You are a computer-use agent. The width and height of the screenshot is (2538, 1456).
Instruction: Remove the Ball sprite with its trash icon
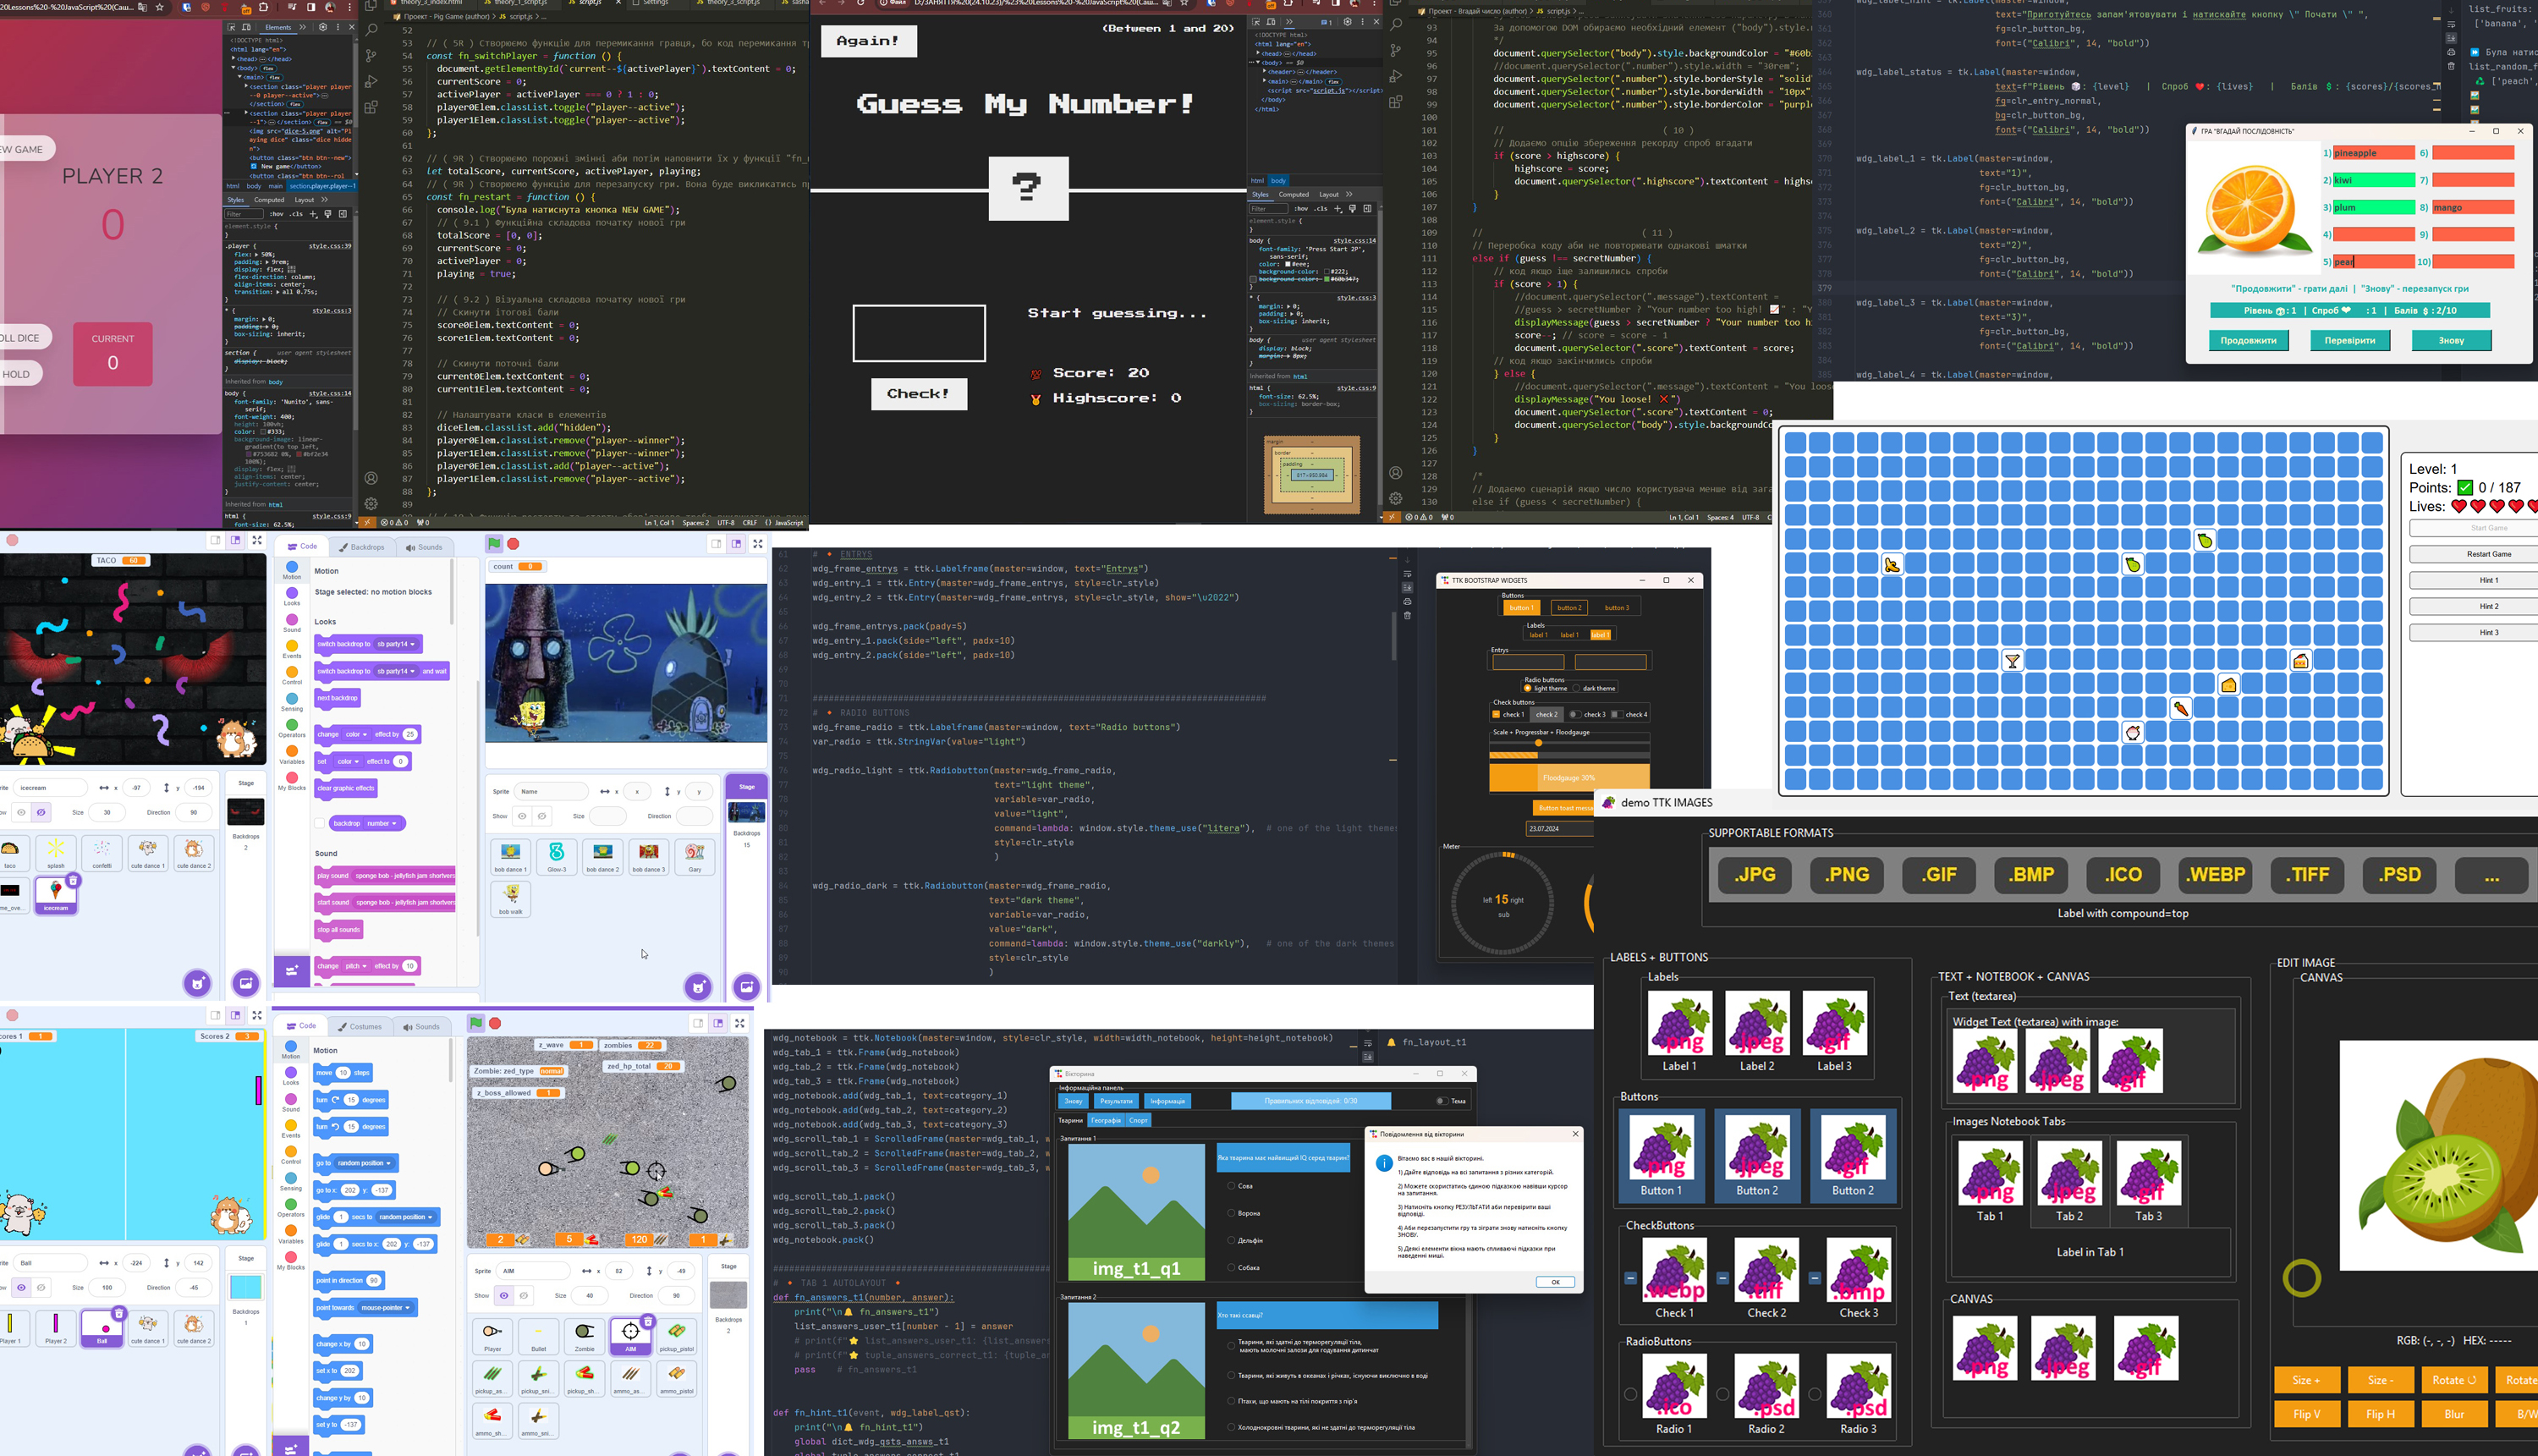point(119,1313)
